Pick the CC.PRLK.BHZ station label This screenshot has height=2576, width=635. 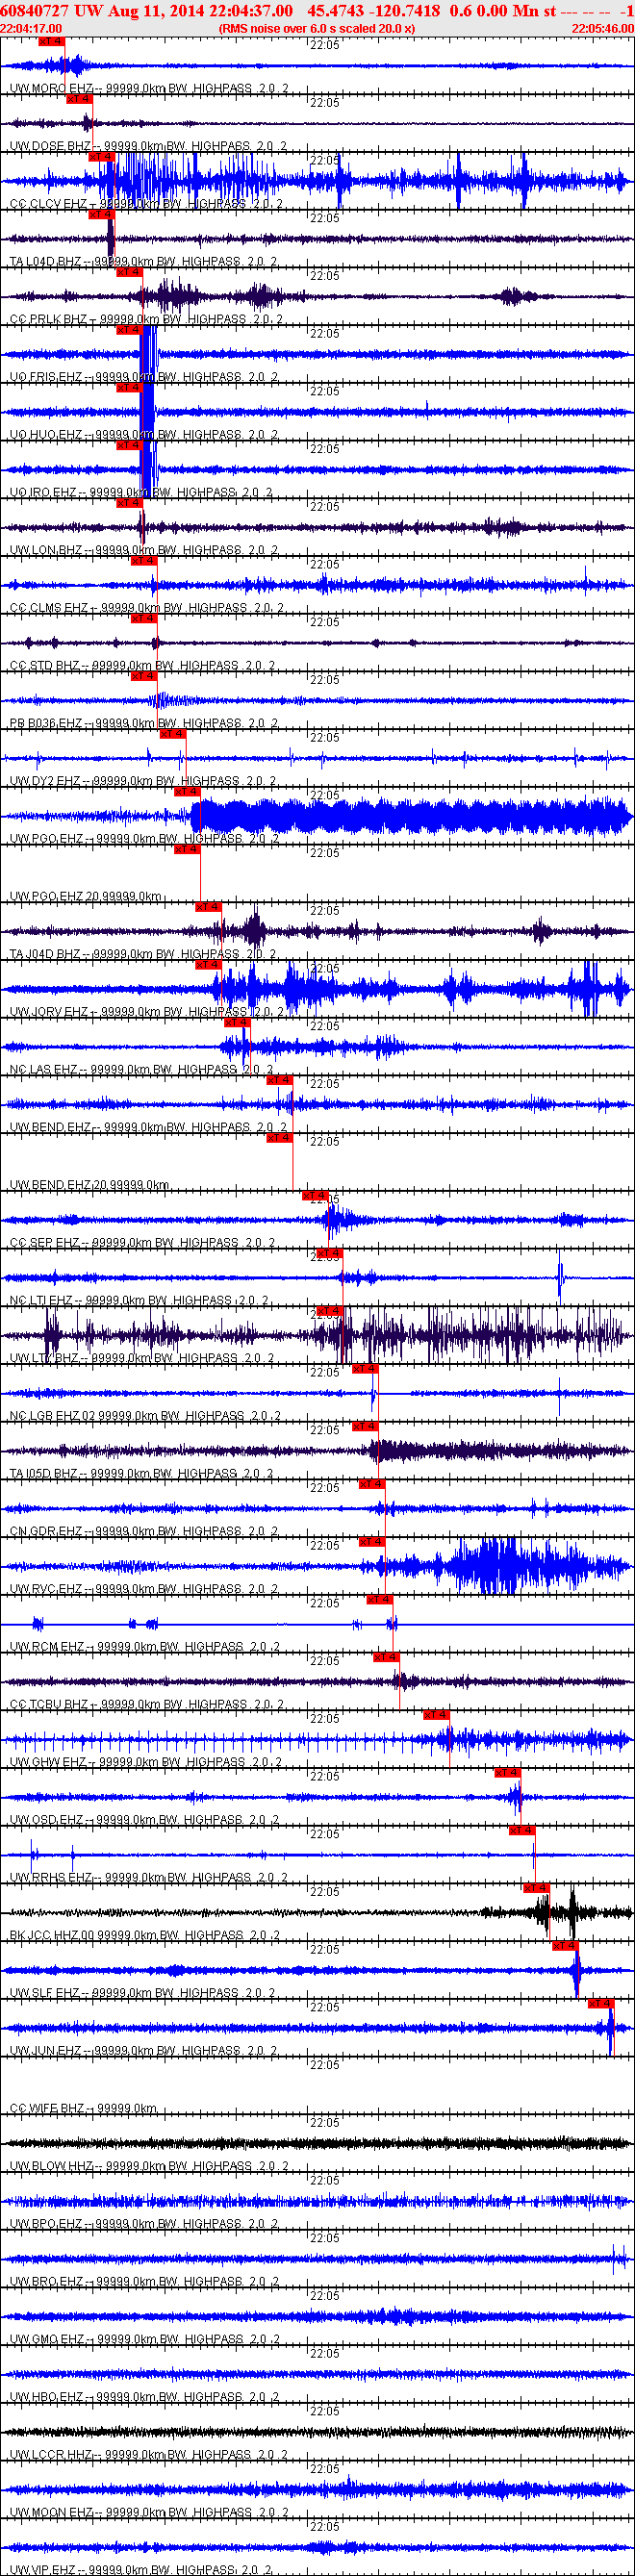[146, 320]
